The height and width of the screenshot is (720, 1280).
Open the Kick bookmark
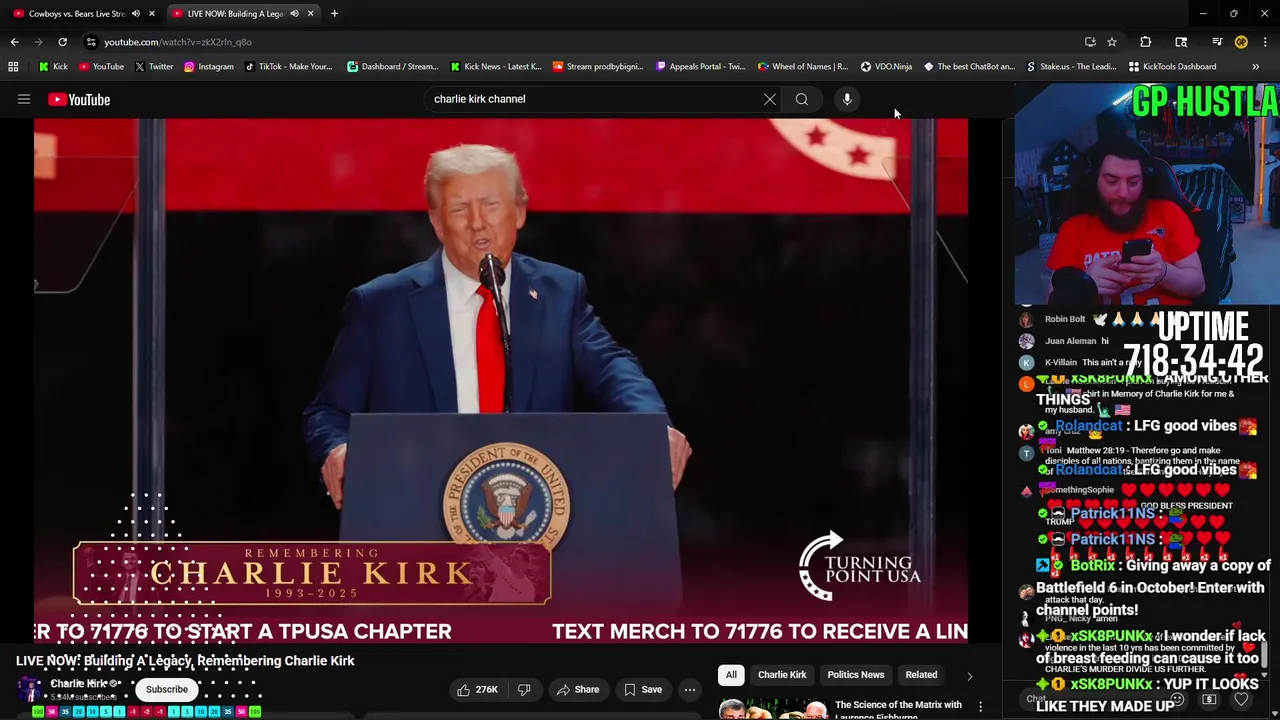pyautogui.click(x=53, y=66)
